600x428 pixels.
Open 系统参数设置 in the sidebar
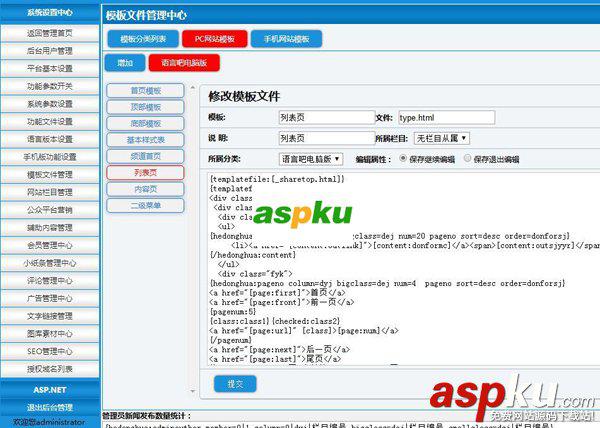point(50,104)
